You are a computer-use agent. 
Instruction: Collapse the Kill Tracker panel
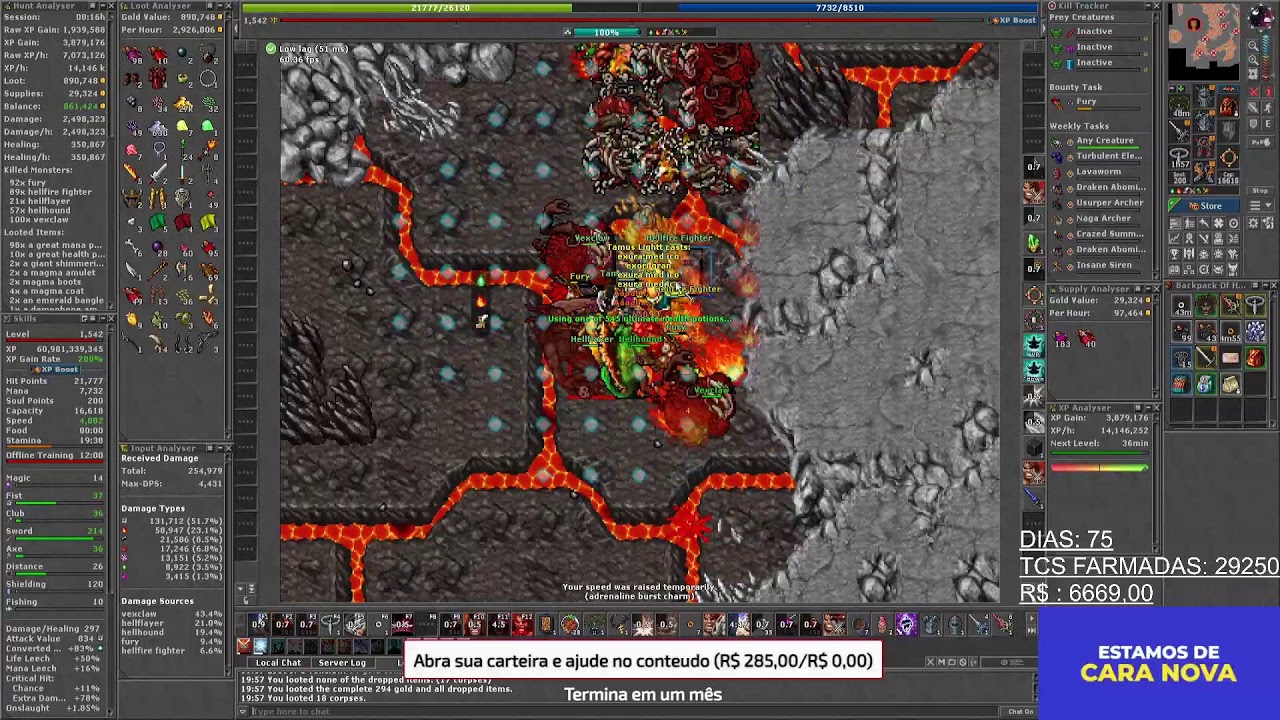[x=1148, y=5]
